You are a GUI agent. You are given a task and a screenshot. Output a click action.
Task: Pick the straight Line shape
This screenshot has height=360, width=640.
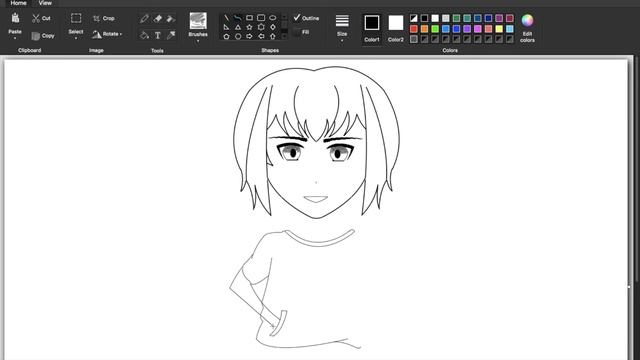pyautogui.click(x=227, y=18)
